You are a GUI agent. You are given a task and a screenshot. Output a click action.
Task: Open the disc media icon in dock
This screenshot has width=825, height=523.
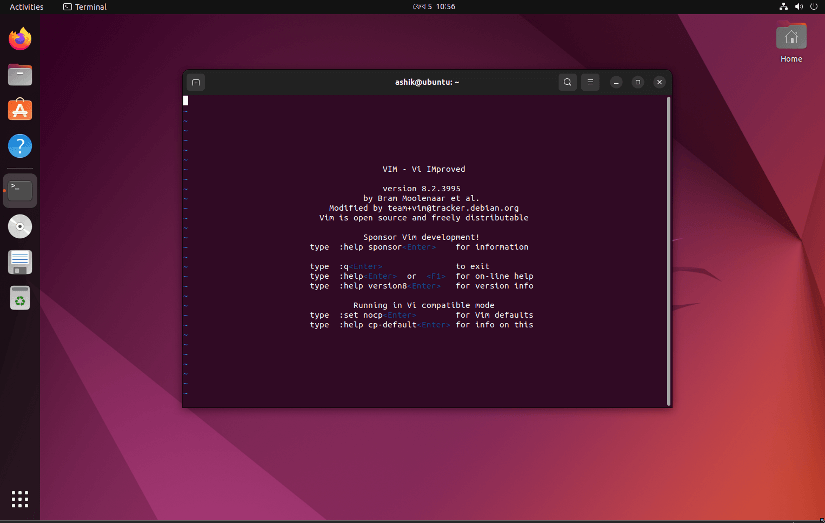click(20, 227)
